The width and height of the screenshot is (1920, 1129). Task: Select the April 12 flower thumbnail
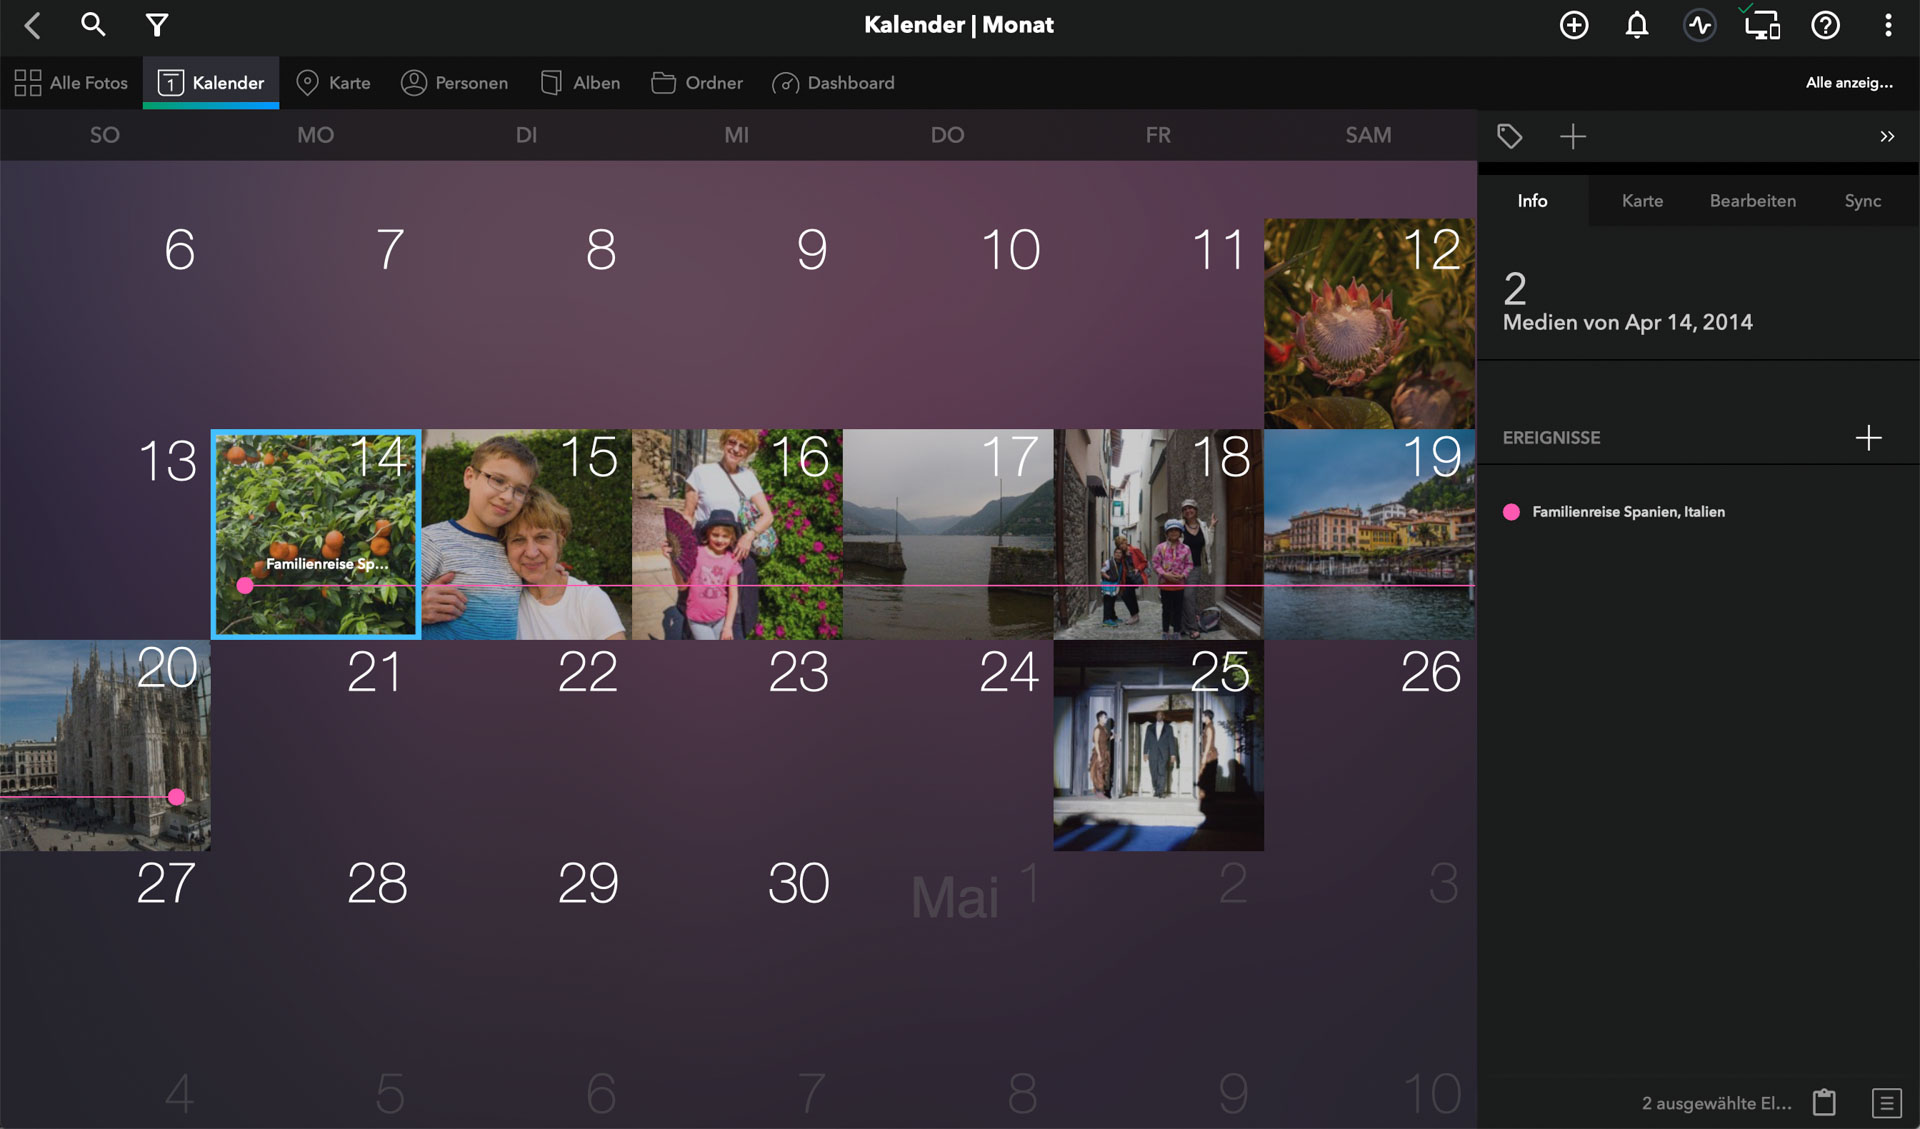coord(1369,324)
